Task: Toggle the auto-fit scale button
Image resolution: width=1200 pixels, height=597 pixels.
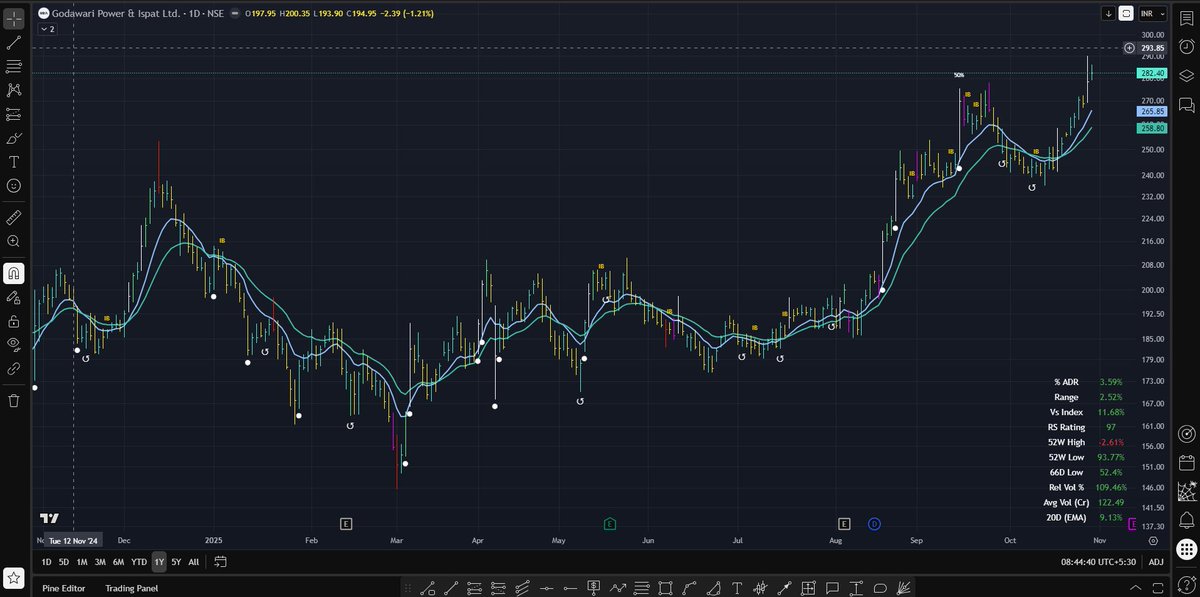Action: pyautogui.click(x=1126, y=13)
